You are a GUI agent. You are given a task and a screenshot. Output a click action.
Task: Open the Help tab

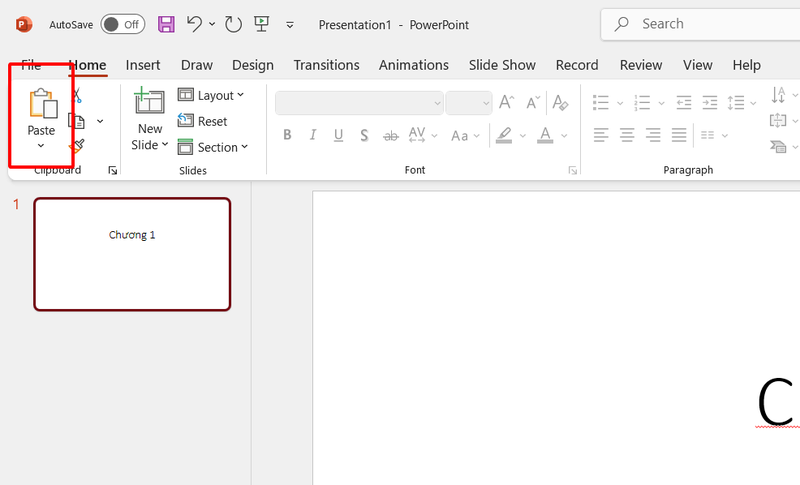point(746,65)
